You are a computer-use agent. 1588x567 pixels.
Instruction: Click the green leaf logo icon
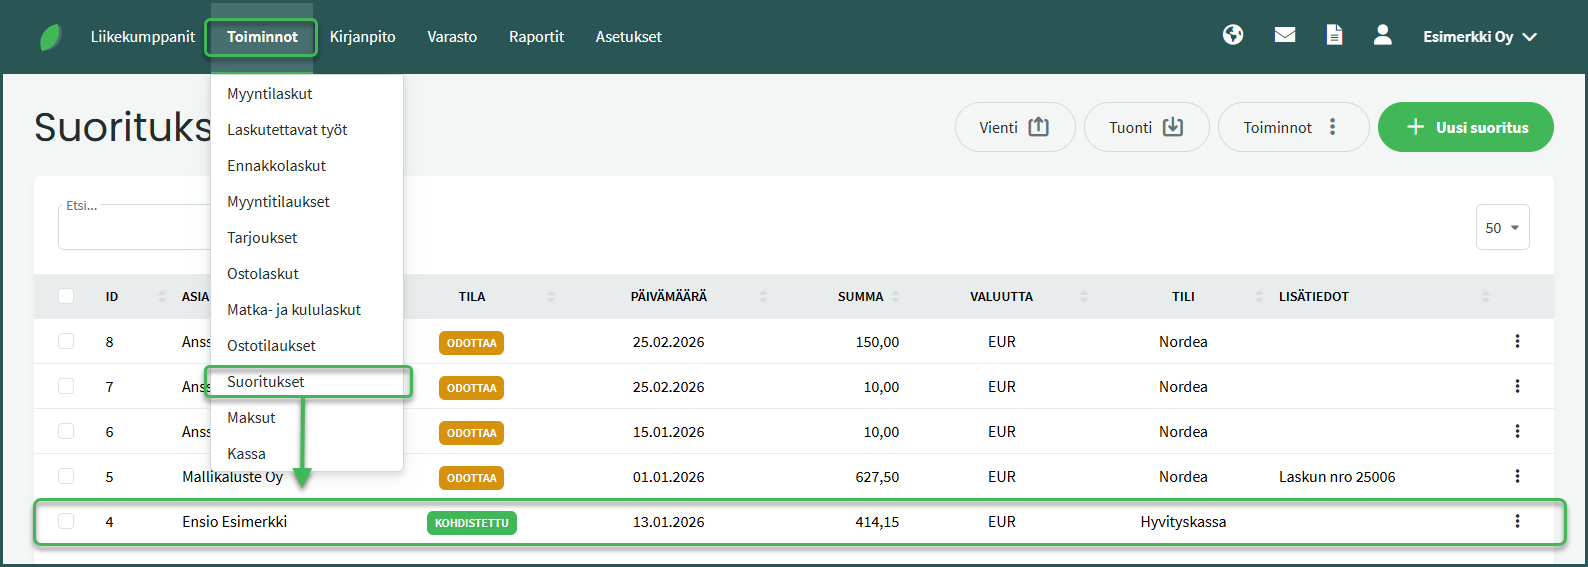[50, 37]
